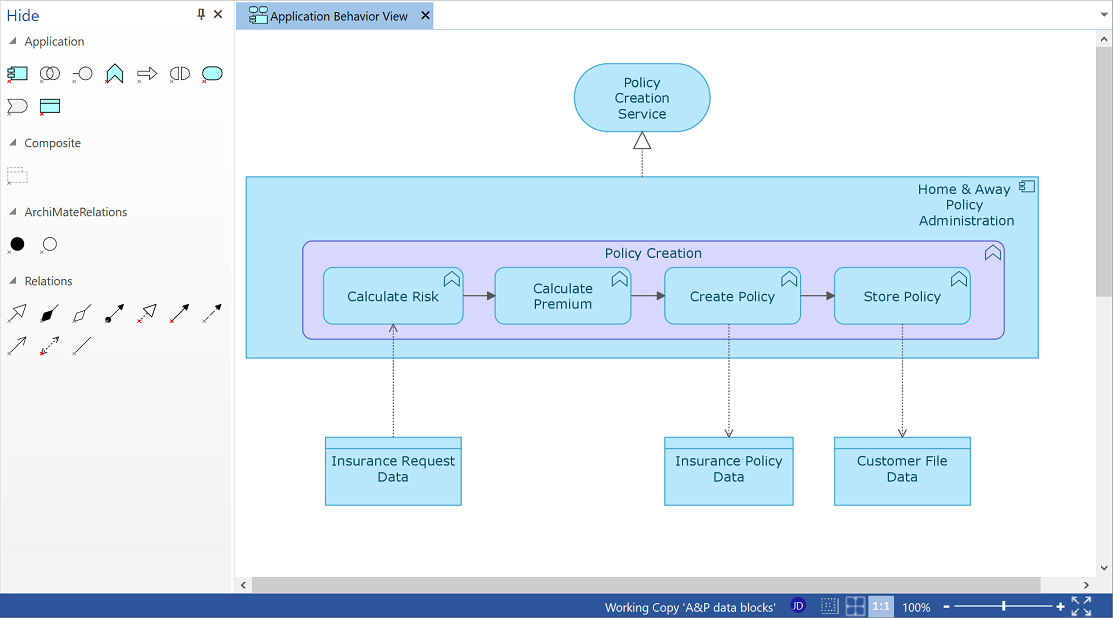Select the Data Object palette icon
1113x618 pixels.
(50, 106)
